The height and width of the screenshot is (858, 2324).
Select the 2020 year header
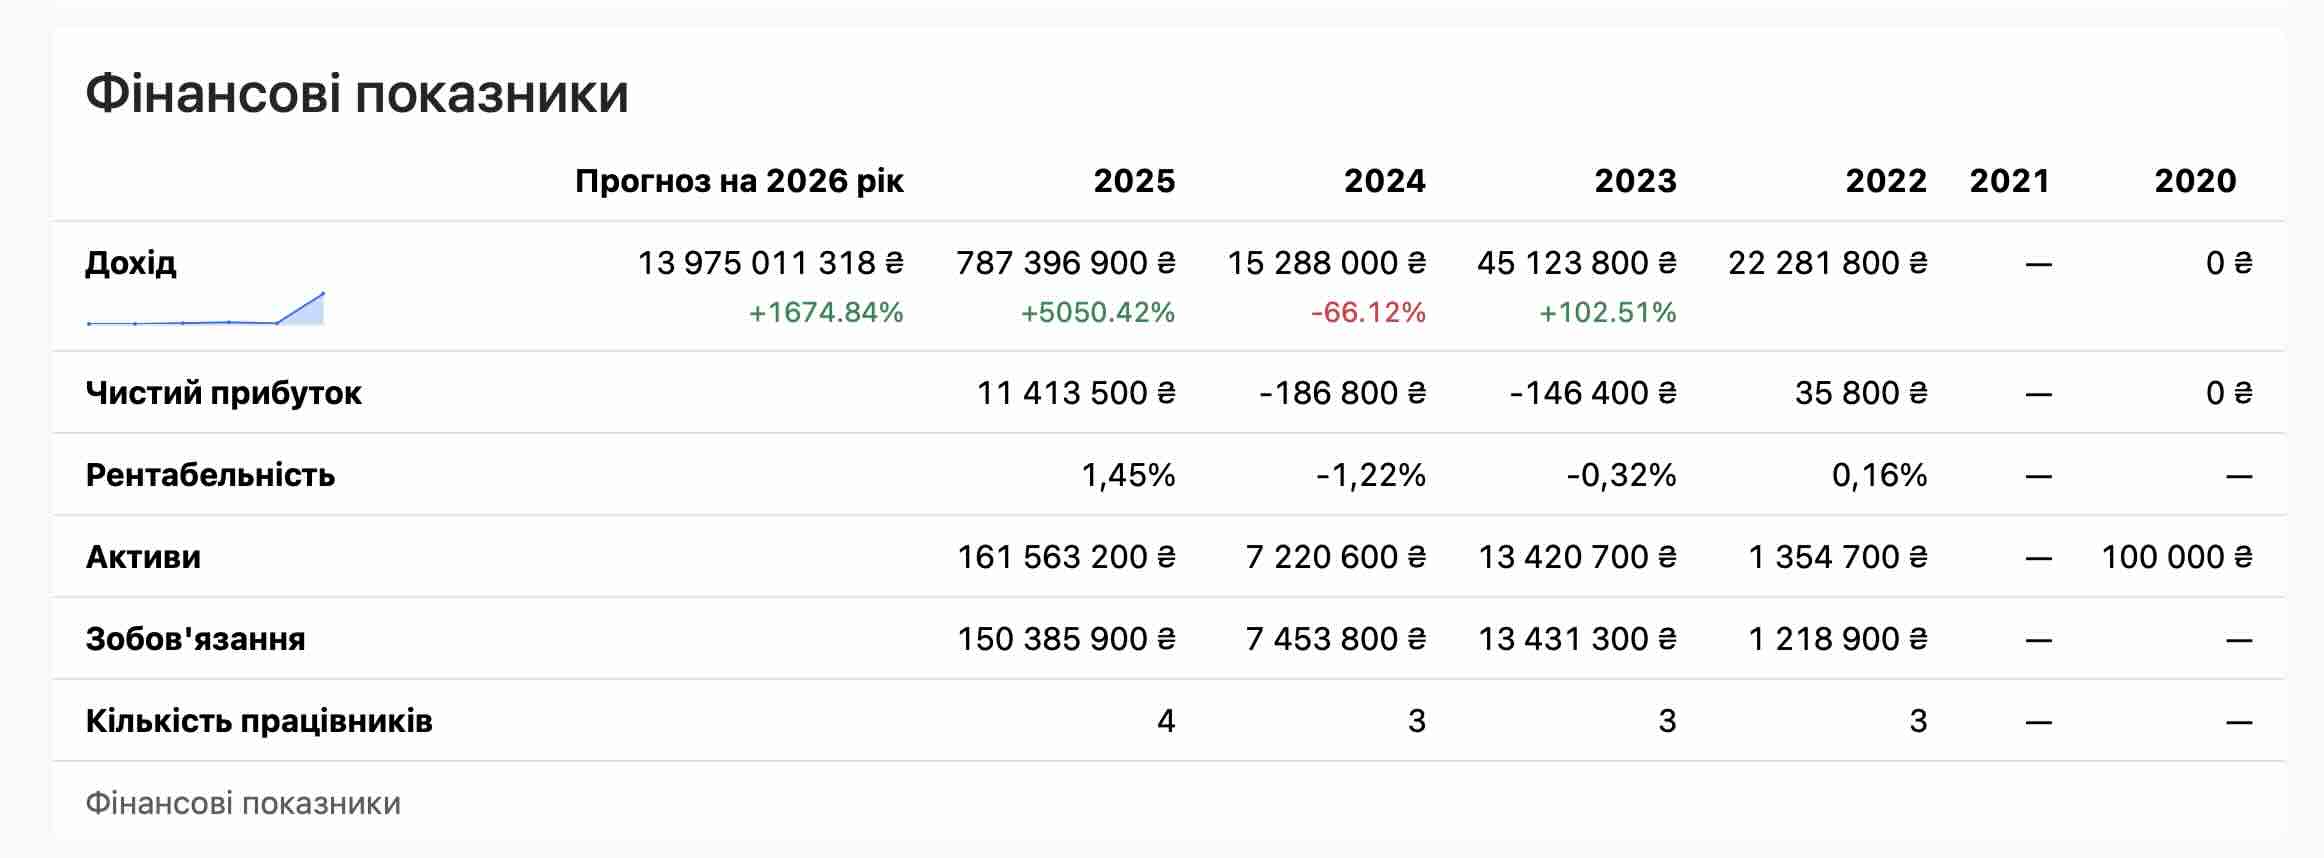2195,181
